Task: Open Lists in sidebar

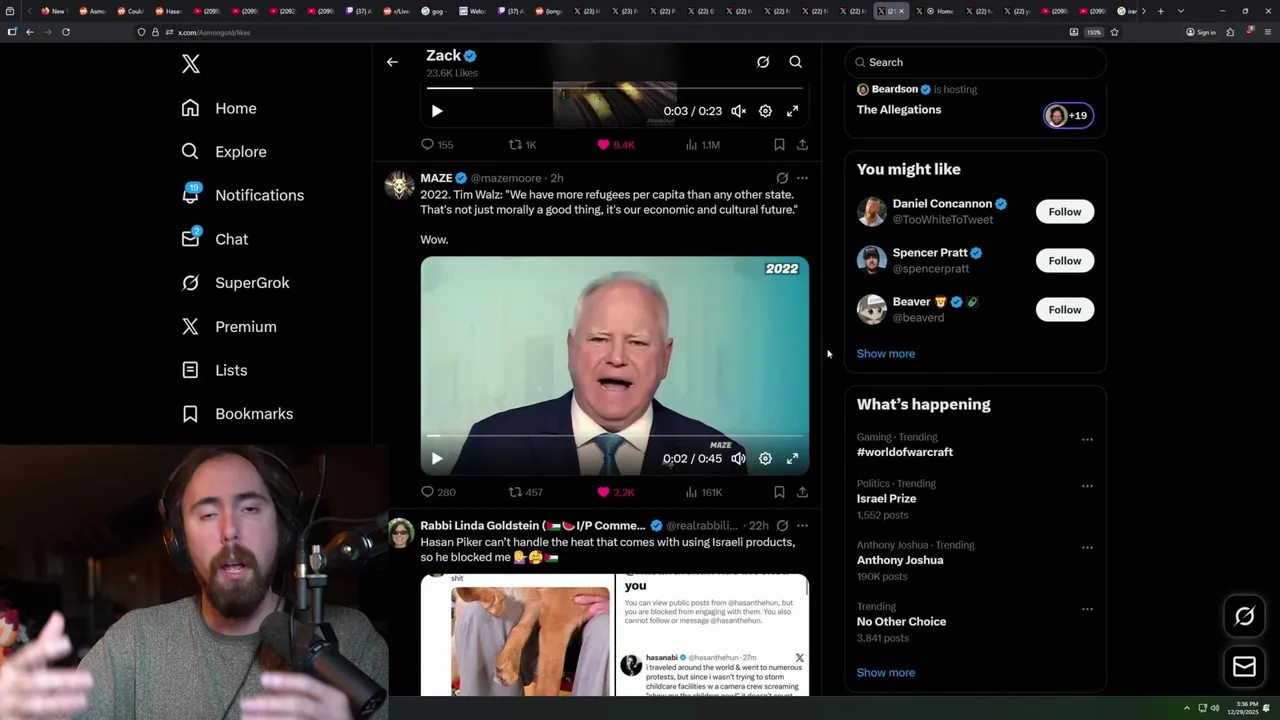Action: (x=214, y=370)
